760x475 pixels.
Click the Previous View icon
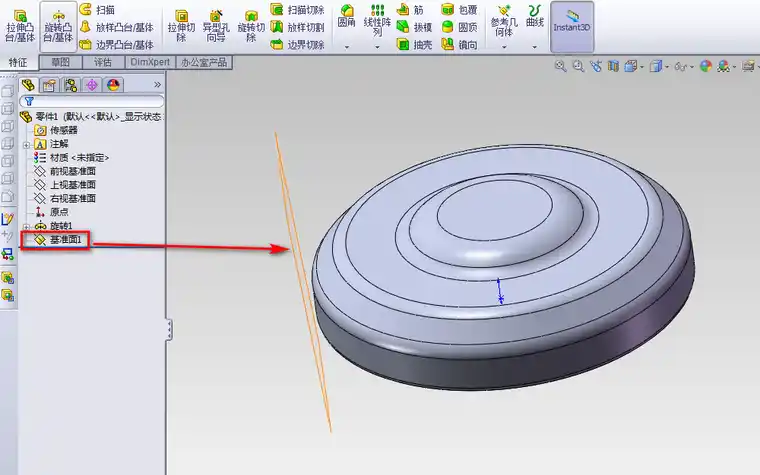(x=596, y=66)
